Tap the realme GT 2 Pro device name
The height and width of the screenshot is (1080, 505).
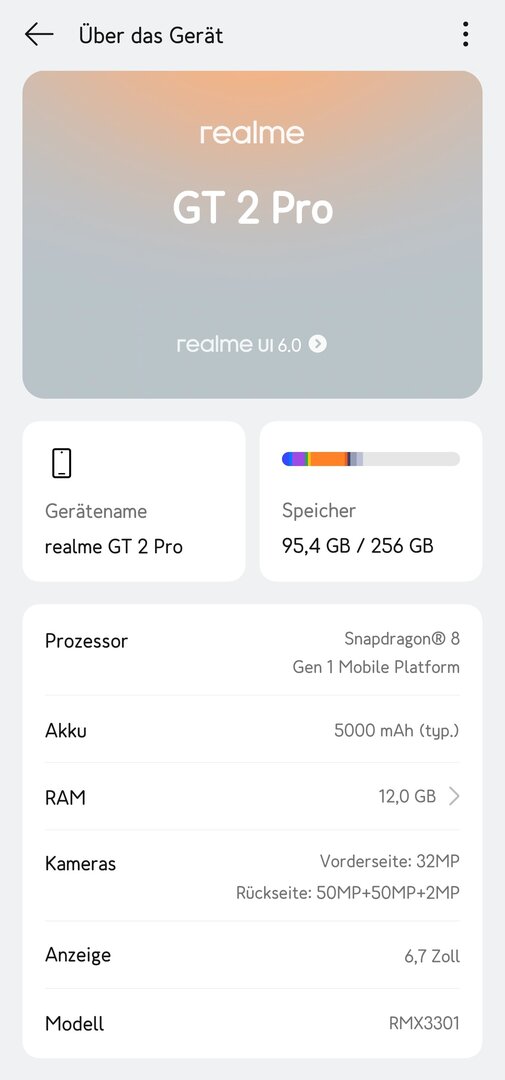114,547
